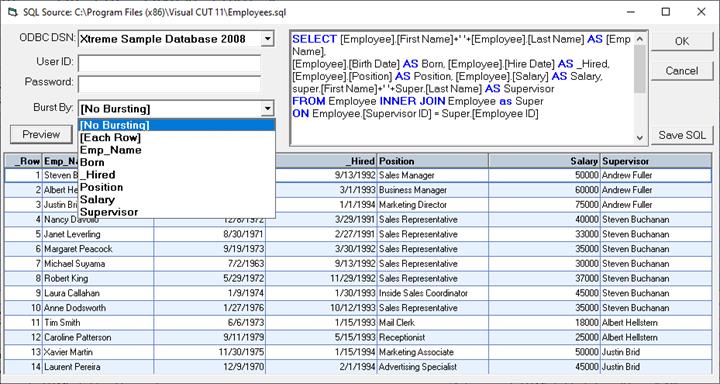Viewport: 720px width, 384px height.
Task: Click the 8/30/1971 birth date cell
Action: [210, 234]
